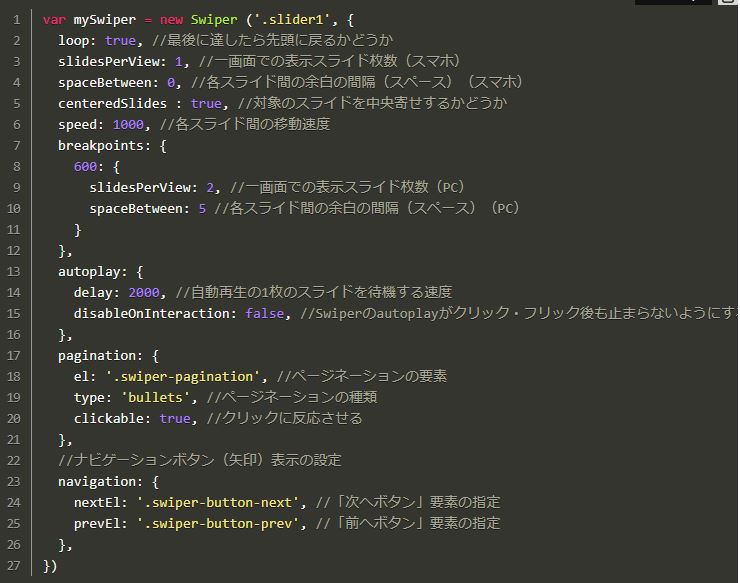
Task: Click line number 23 in the gutter
Action: click(13, 481)
